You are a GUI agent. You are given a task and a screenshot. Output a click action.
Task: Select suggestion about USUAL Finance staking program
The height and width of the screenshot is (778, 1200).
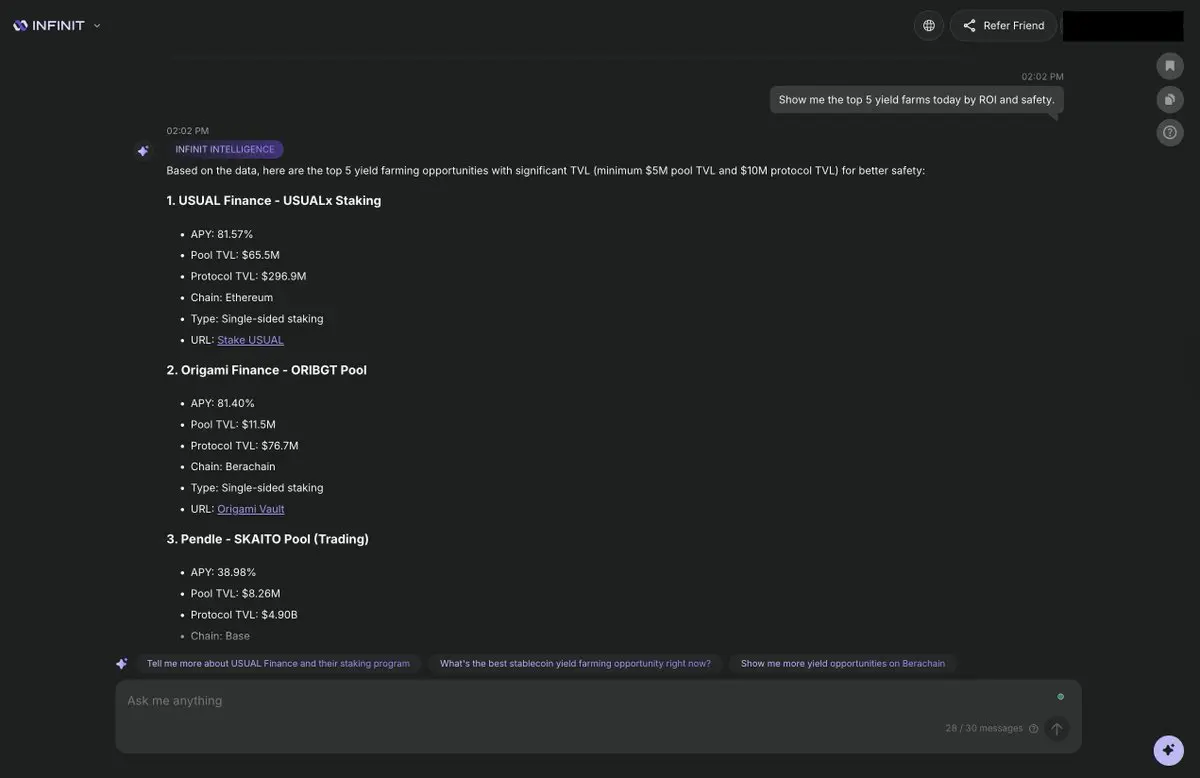pyautogui.click(x=278, y=663)
